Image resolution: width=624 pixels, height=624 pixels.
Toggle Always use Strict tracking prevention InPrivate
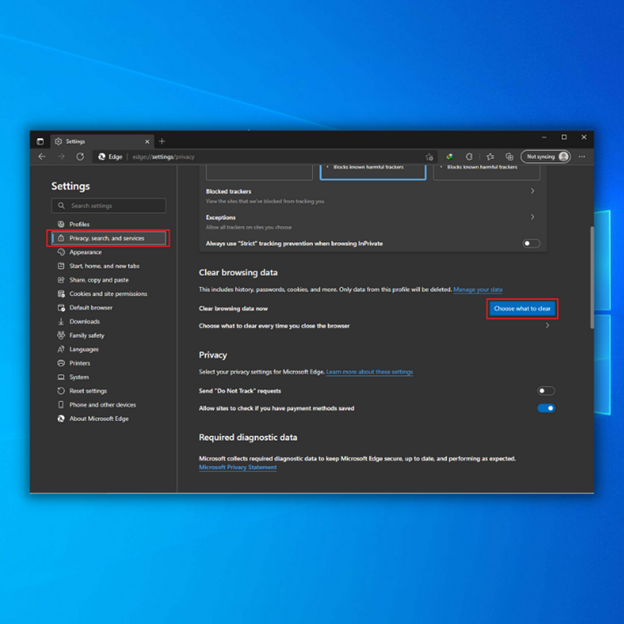[531, 243]
